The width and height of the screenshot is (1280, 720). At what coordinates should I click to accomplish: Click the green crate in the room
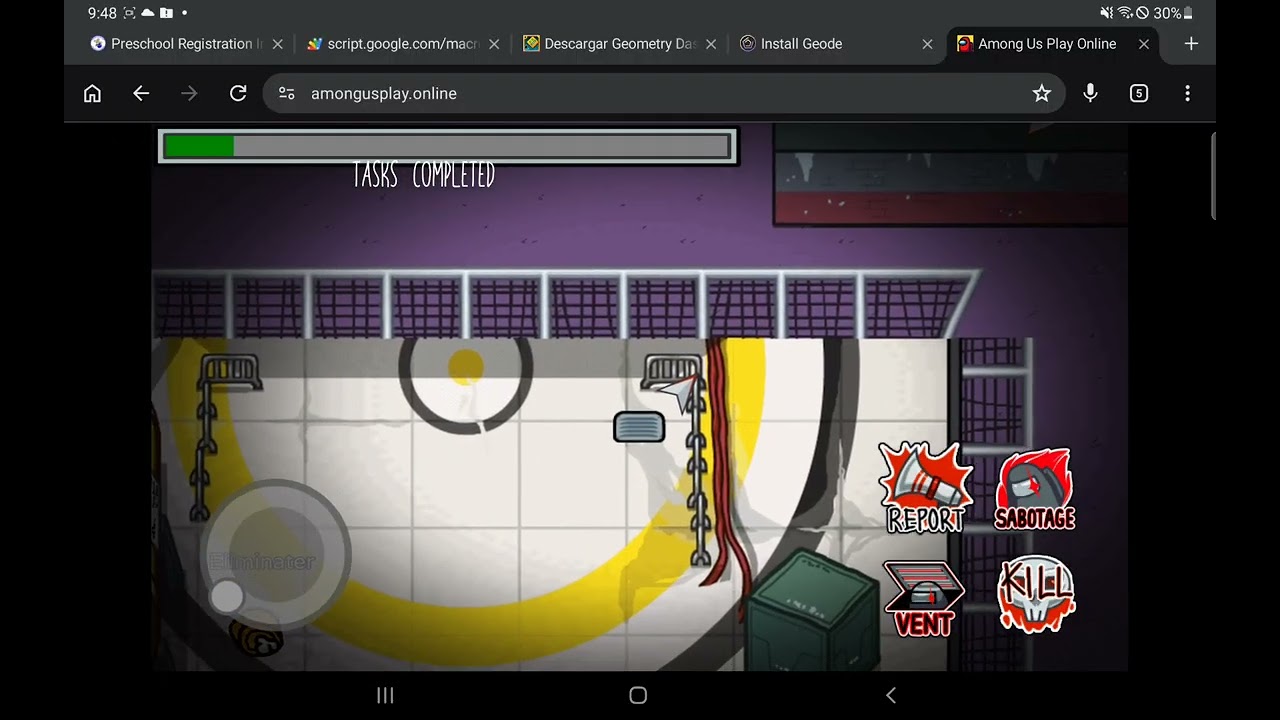click(812, 608)
